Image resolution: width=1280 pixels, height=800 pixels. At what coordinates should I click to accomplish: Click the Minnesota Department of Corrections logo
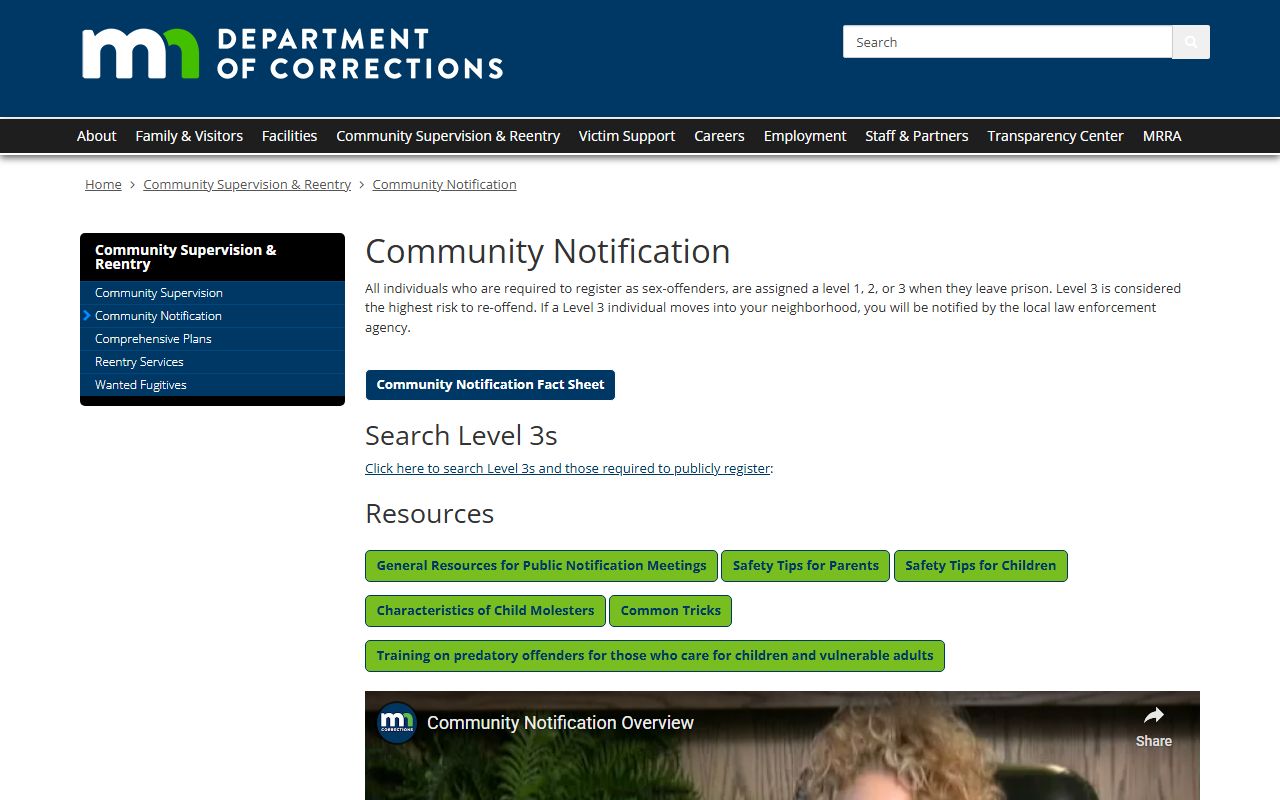[x=292, y=53]
